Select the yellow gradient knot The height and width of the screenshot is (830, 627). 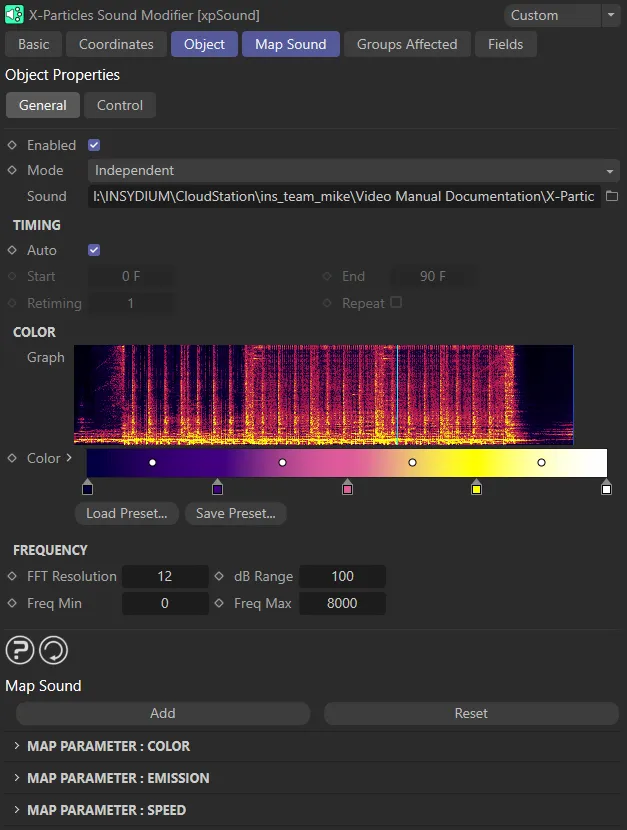[476, 487]
